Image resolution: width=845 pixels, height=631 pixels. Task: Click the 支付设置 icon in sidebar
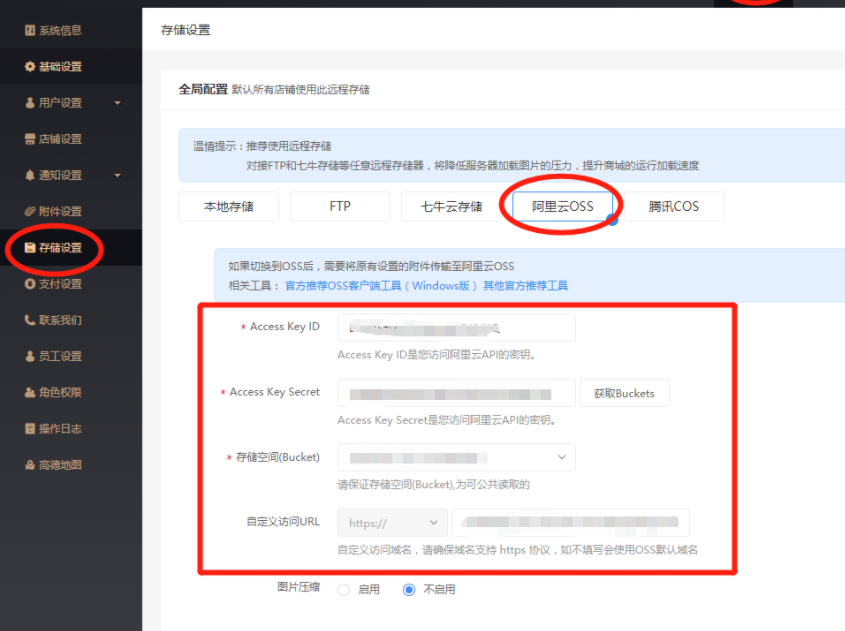[30, 284]
